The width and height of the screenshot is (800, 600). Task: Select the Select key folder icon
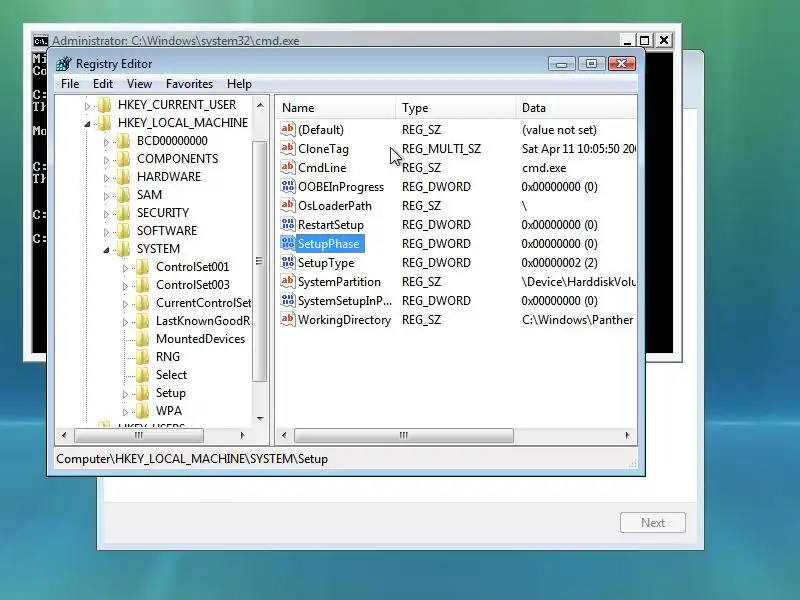143,375
